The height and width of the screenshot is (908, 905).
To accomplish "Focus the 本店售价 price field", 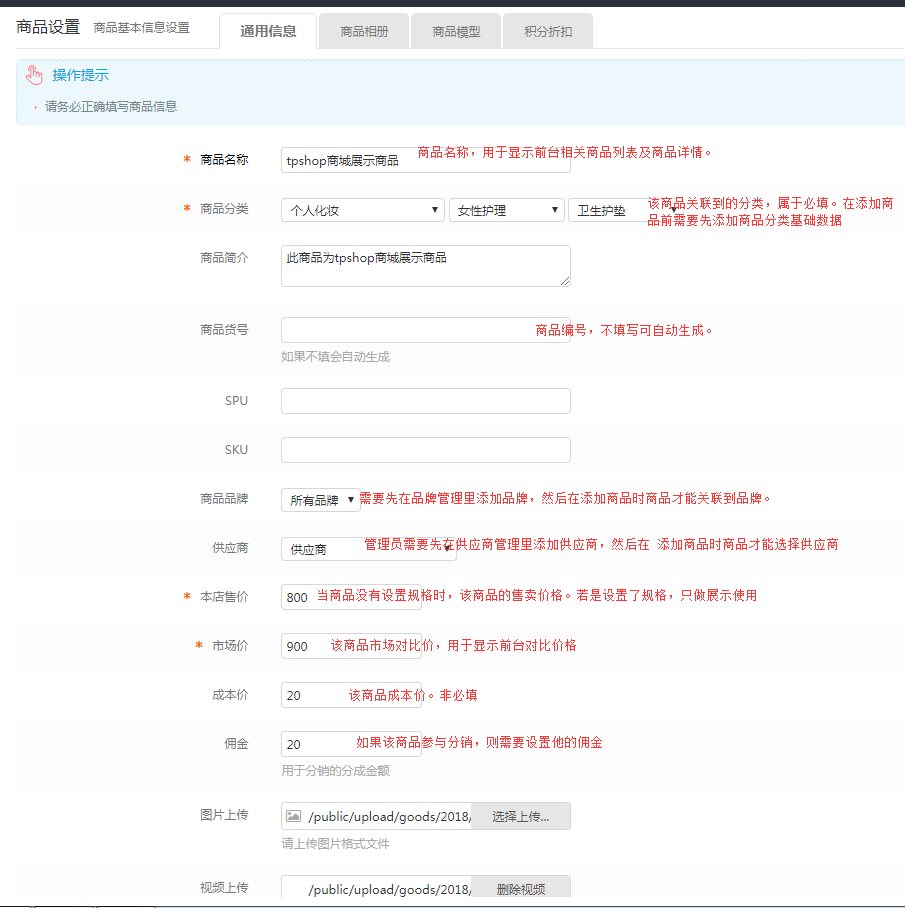I will tap(298, 597).
